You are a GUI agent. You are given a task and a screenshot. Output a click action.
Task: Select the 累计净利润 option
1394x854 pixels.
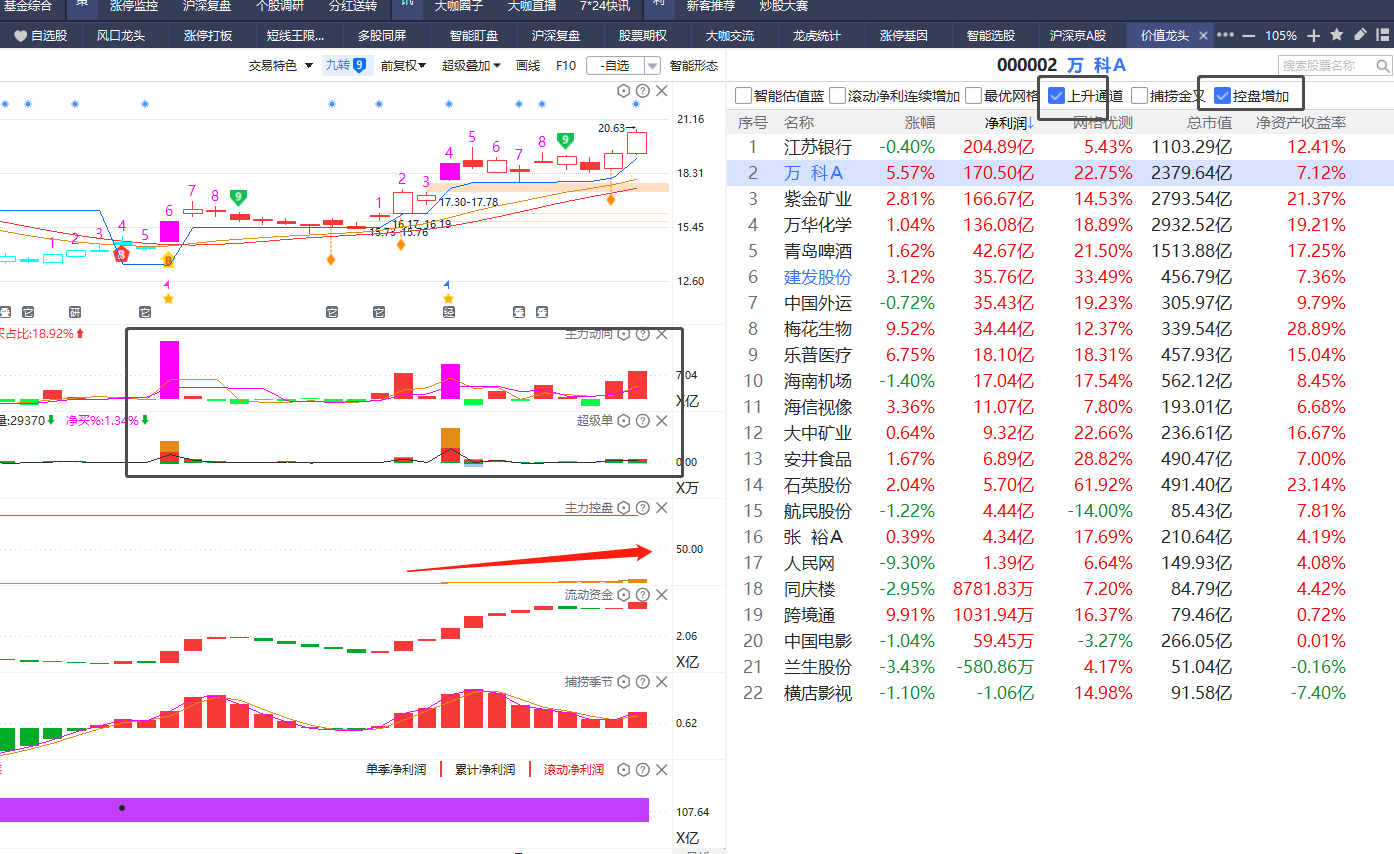point(485,770)
